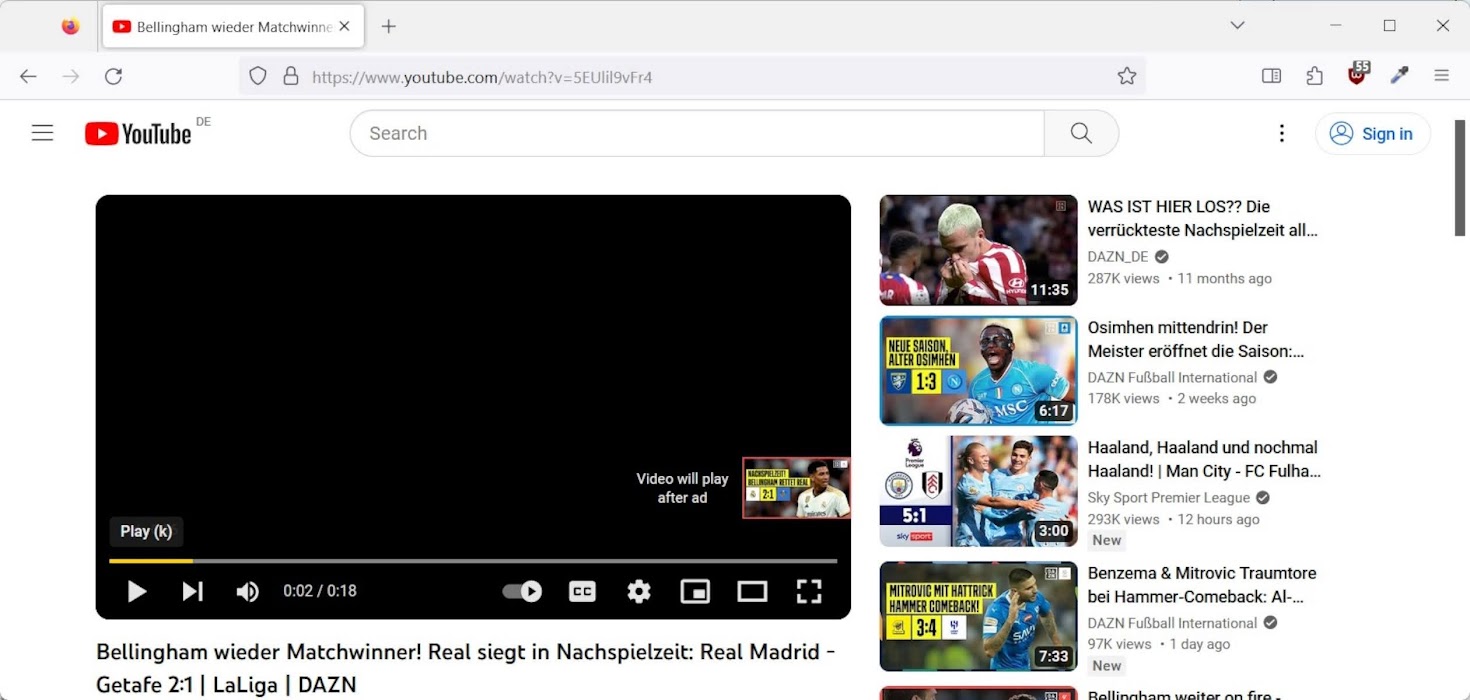Image resolution: width=1470 pixels, height=700 pixels.
Task: Bookmark this page with the star
Action: [1127, 76]
